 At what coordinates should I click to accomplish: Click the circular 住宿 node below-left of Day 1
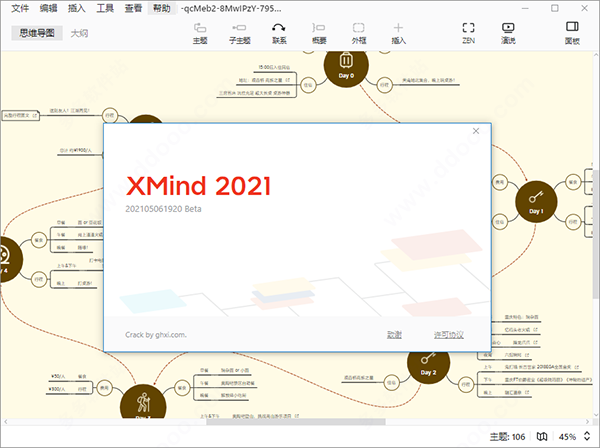coord(500,222)
